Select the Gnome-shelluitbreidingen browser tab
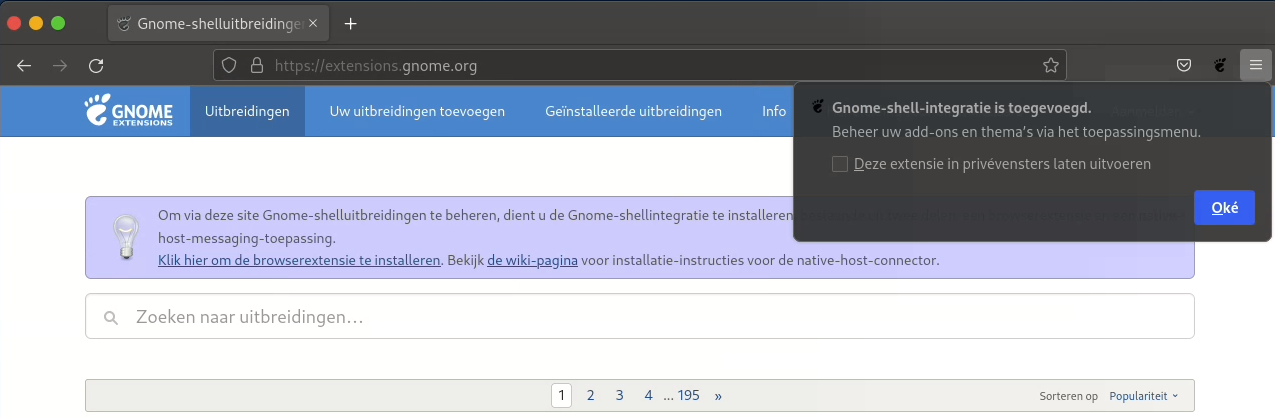 coord(217,23)
